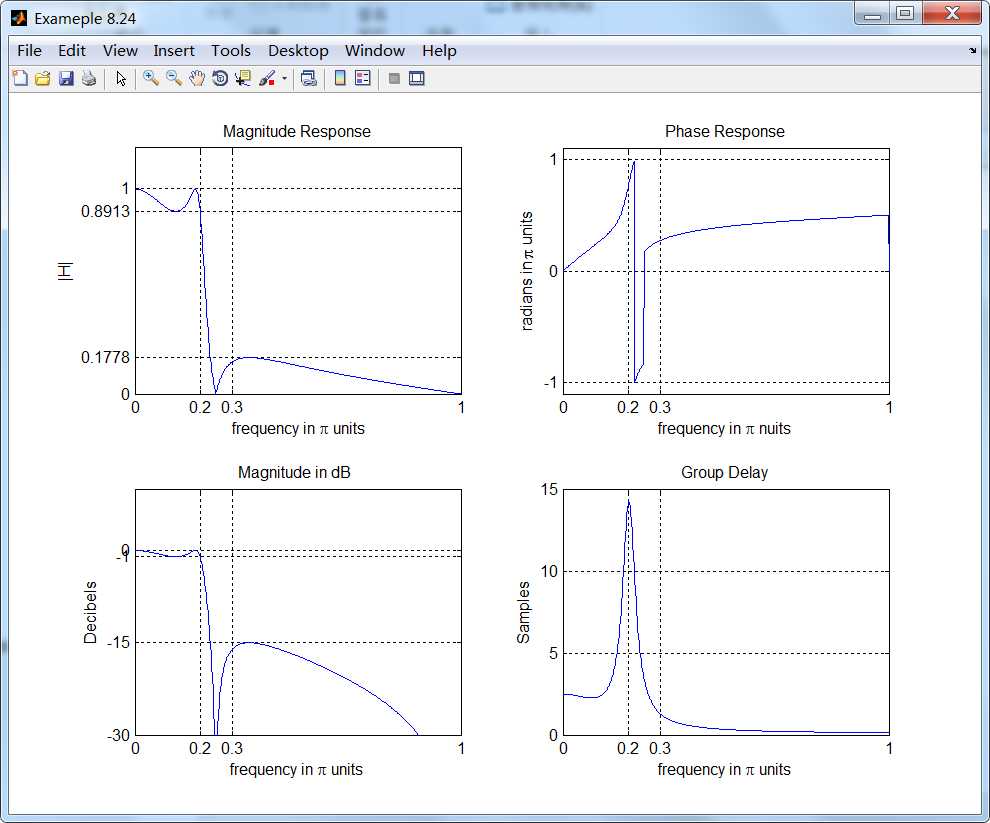Click the '0.8913' y-axis tick label
This screenshot has height=823, width=990.
105,211
